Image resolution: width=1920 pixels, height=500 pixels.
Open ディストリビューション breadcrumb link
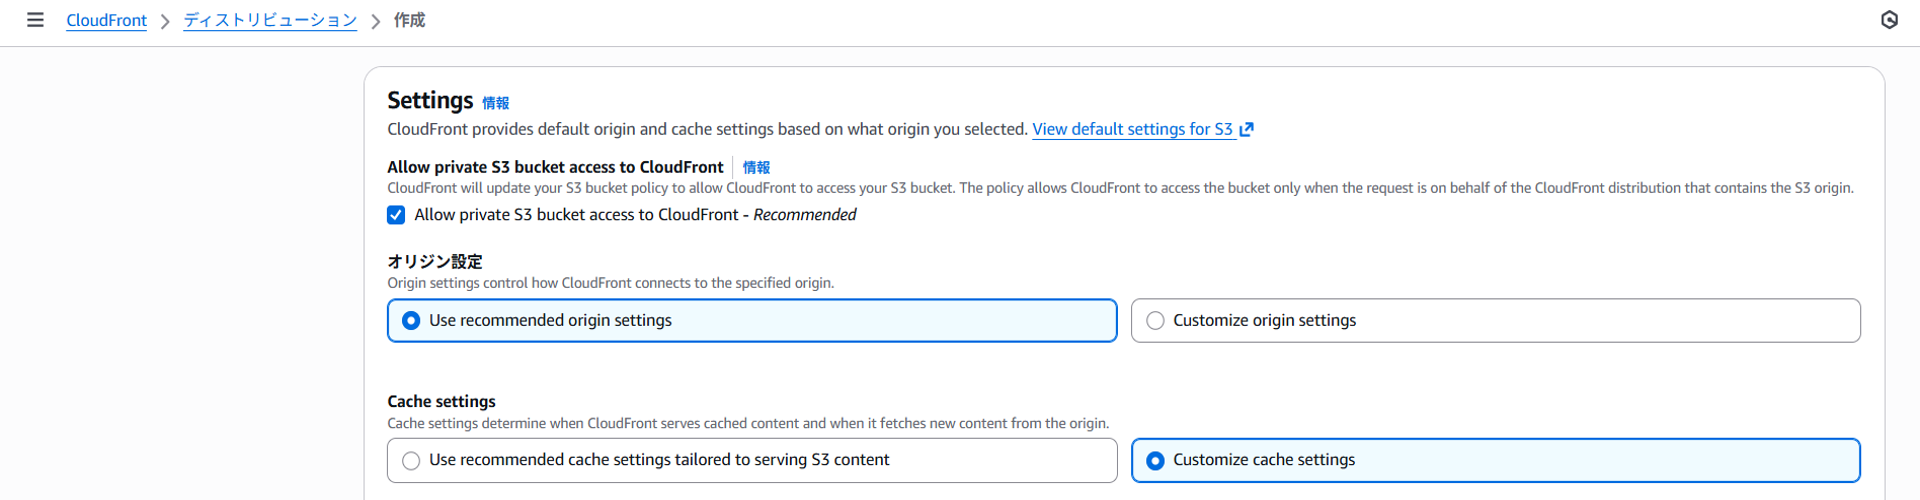(270, 20)
